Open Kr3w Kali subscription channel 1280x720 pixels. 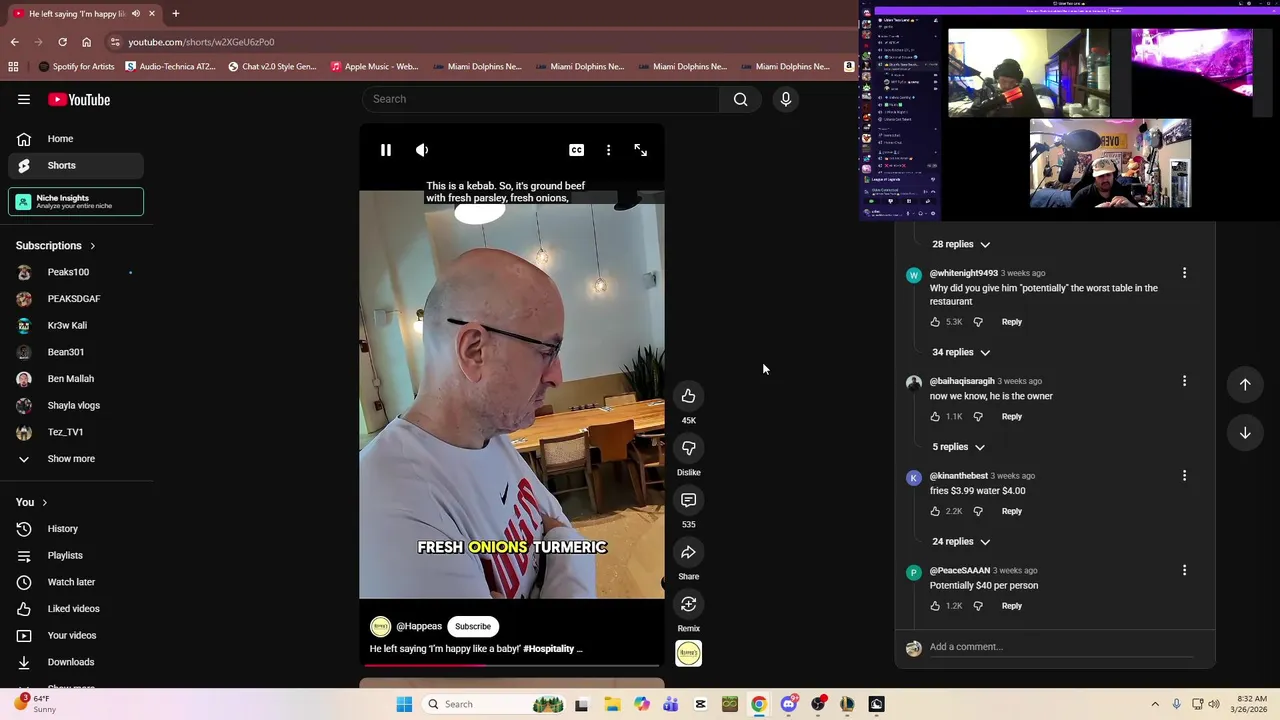click(76, 325)
